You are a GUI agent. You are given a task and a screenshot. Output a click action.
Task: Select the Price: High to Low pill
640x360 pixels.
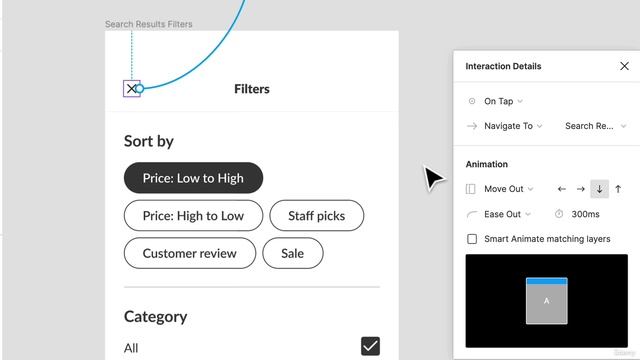(193, 216)
